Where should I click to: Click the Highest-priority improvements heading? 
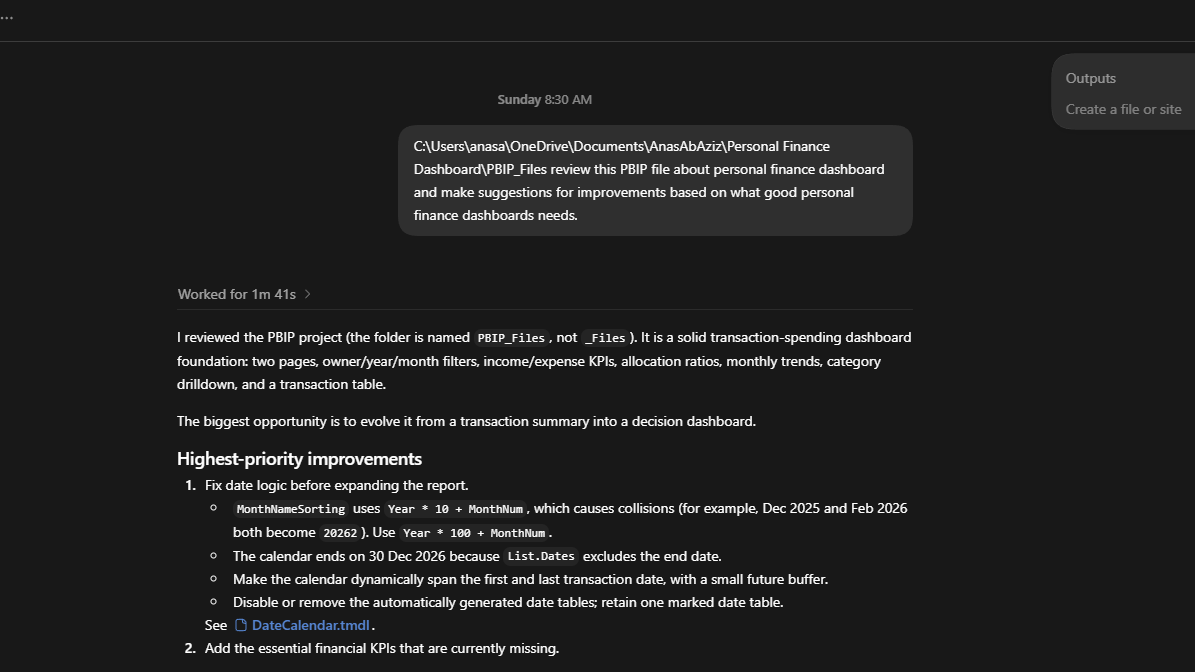click(300, 459)
